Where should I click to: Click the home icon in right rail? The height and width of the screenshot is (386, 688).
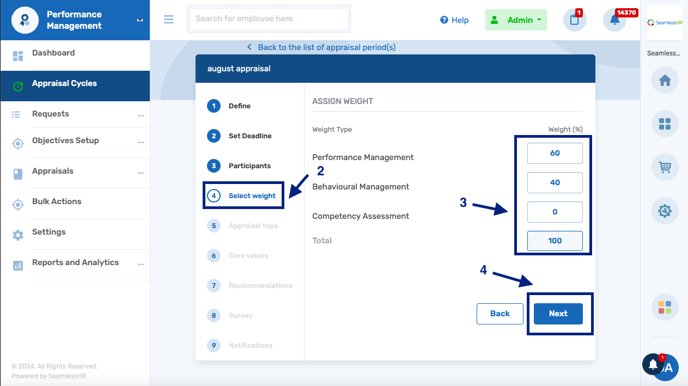pyautogui.click(x=665, y=80)
